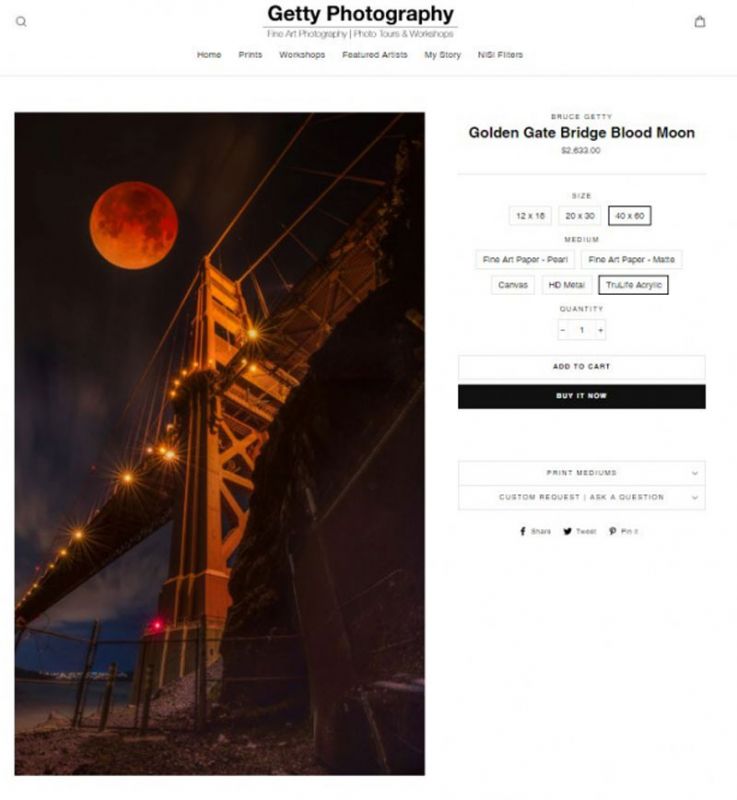The image size is (737, 800).
Task: Go to Workshops in navigation
Action: [302, 55]
